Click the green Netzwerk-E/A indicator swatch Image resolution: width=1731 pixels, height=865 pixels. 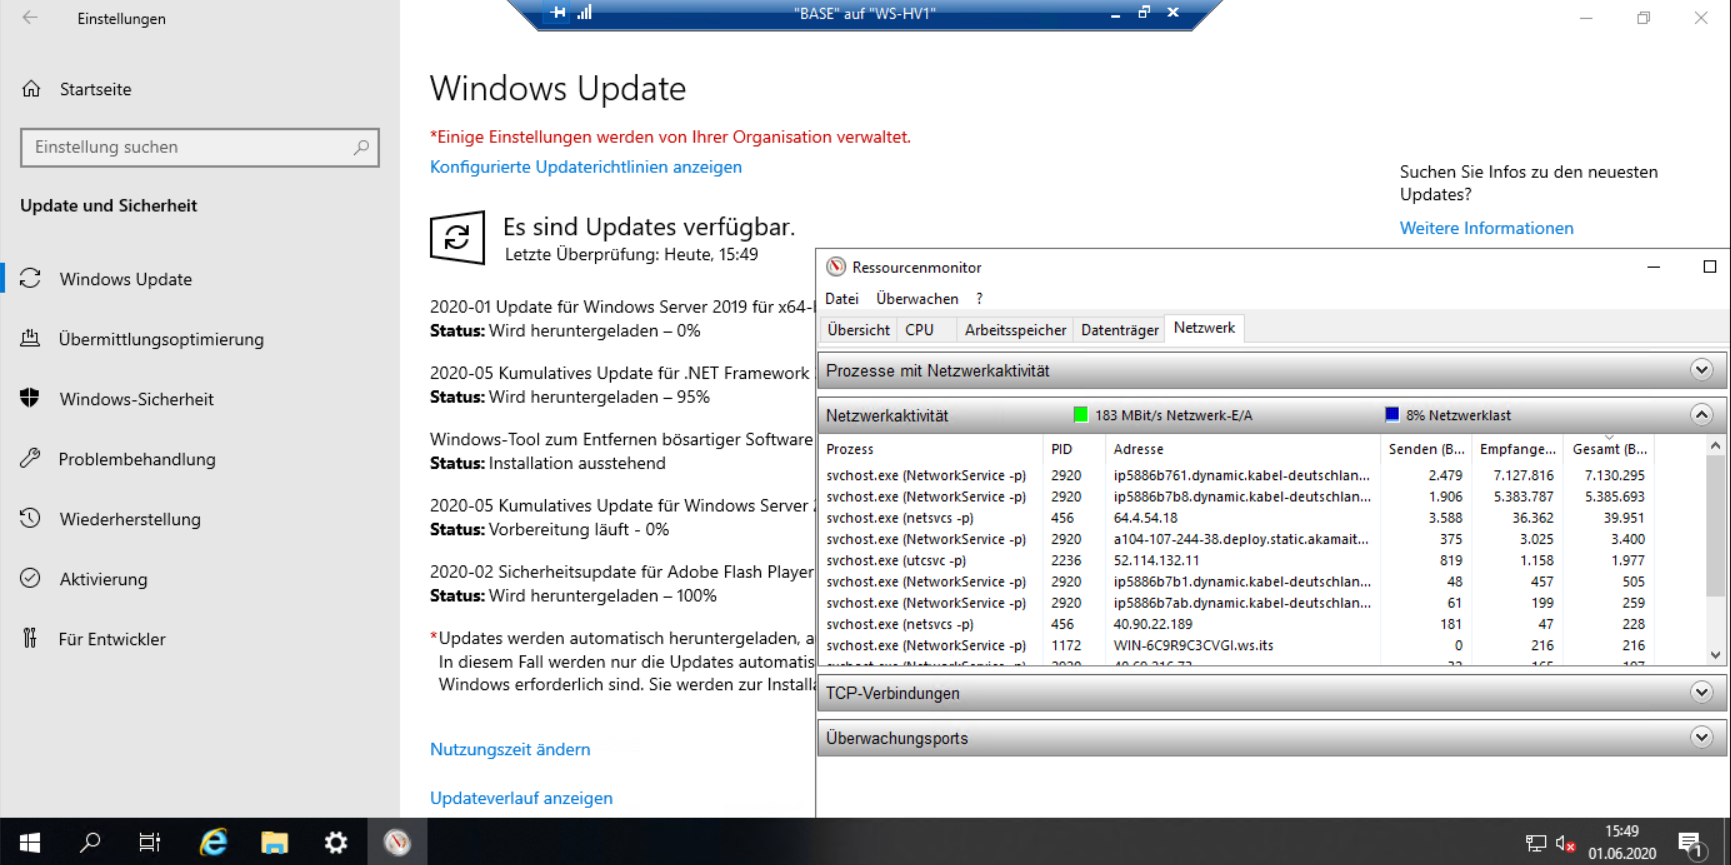[x=1080, y=414]
